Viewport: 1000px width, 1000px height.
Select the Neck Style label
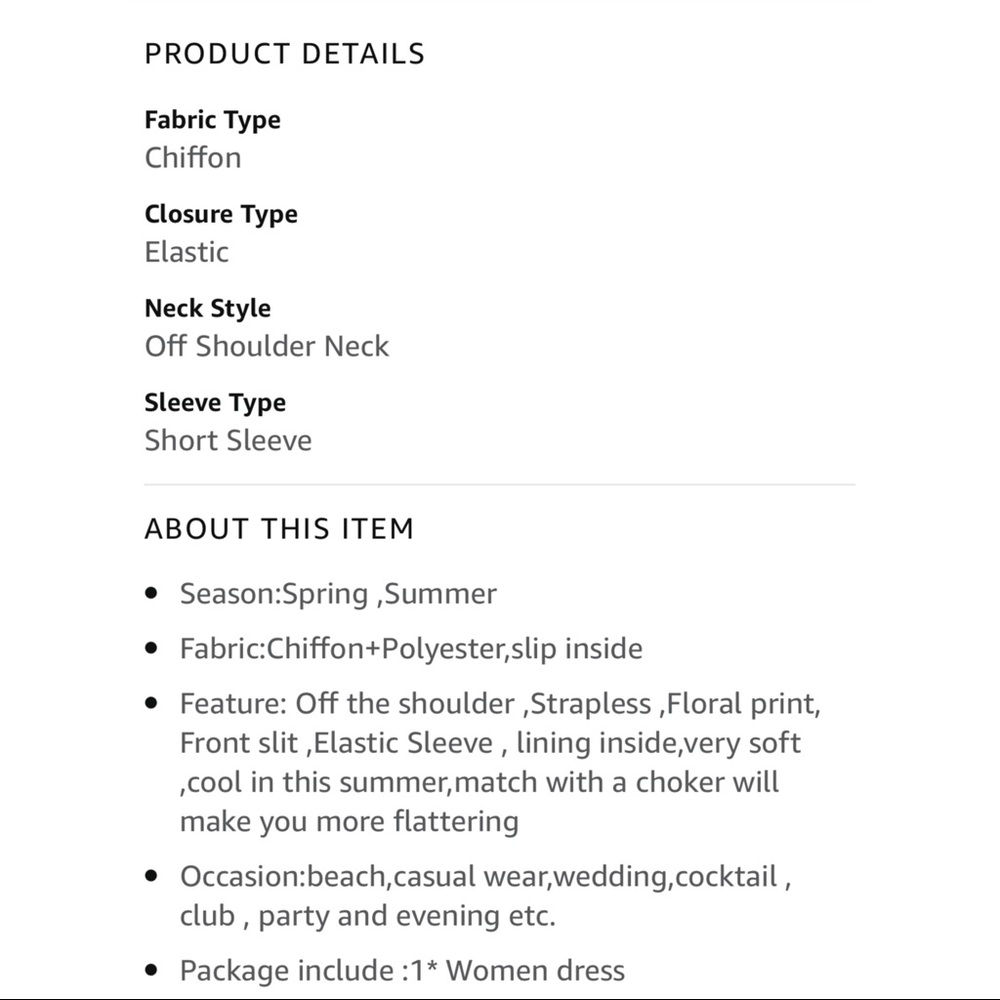click(x=207, y=309)
